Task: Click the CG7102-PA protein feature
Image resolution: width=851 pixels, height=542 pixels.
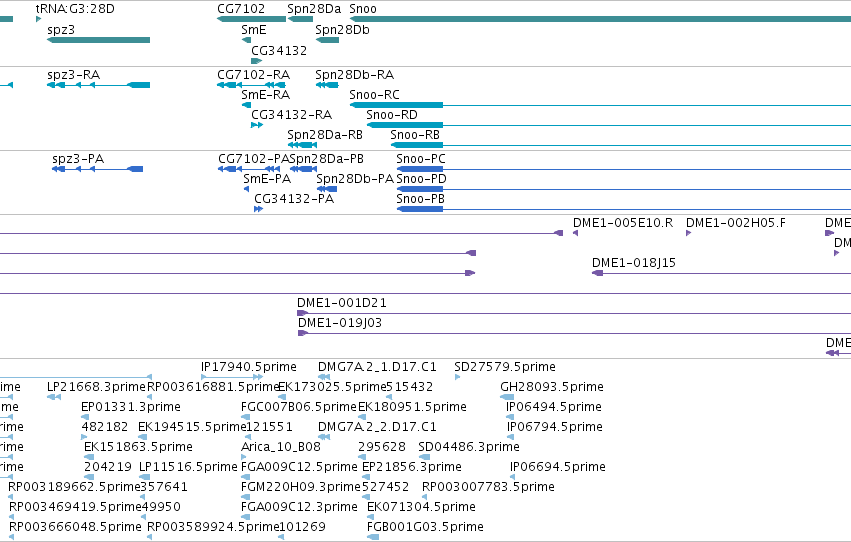Action: coord(249,169)
